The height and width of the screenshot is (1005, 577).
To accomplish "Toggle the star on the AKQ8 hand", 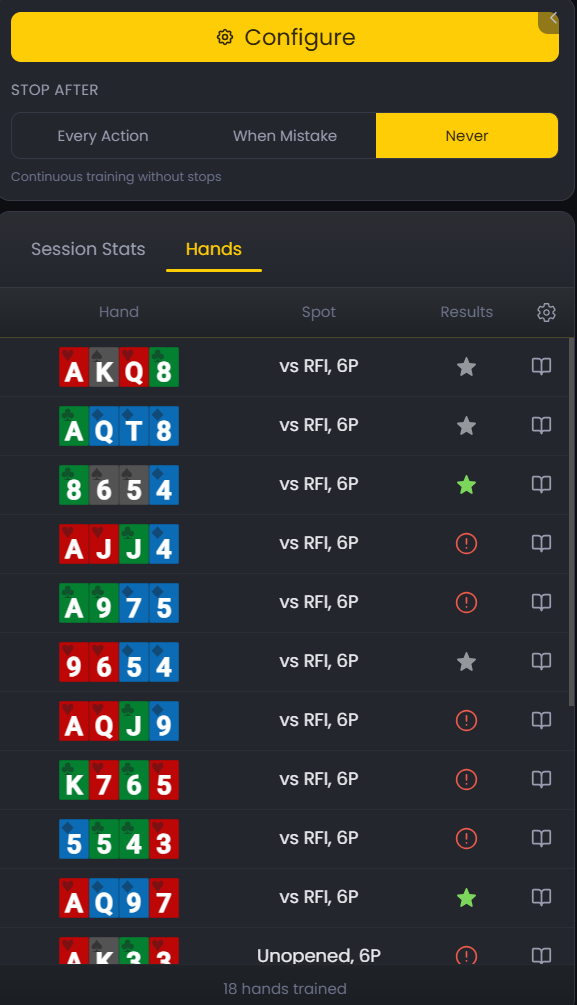I will 466,366.
